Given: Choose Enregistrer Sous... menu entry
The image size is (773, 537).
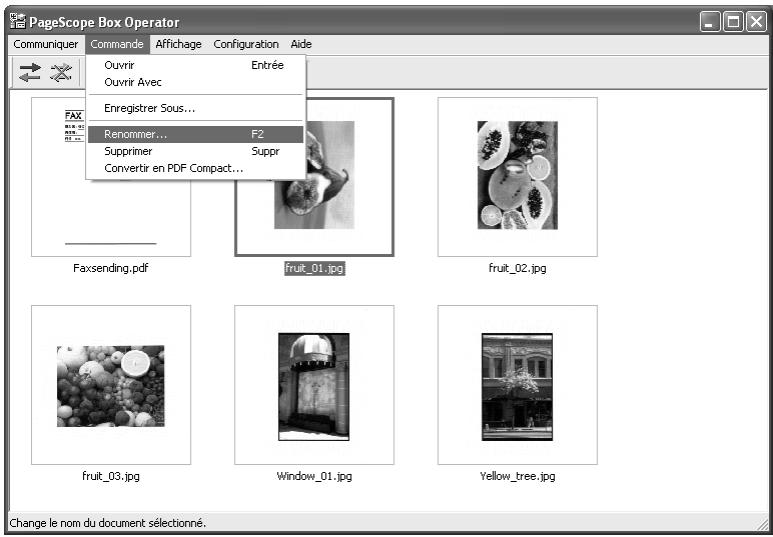Looking at the screenshot, I should [x=196, y=108].
